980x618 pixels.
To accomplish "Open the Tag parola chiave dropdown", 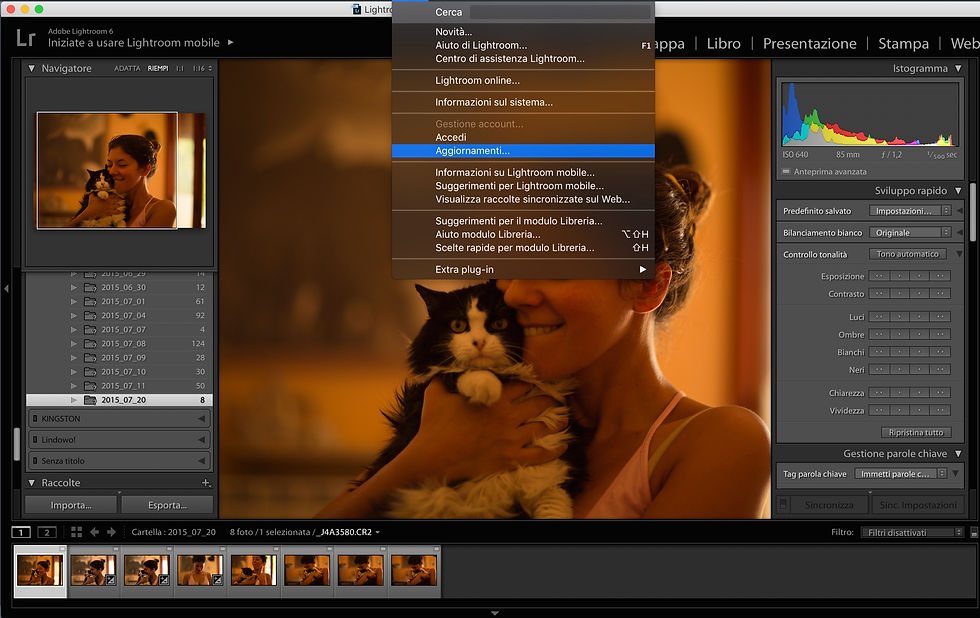I will [x=901, y=474].
